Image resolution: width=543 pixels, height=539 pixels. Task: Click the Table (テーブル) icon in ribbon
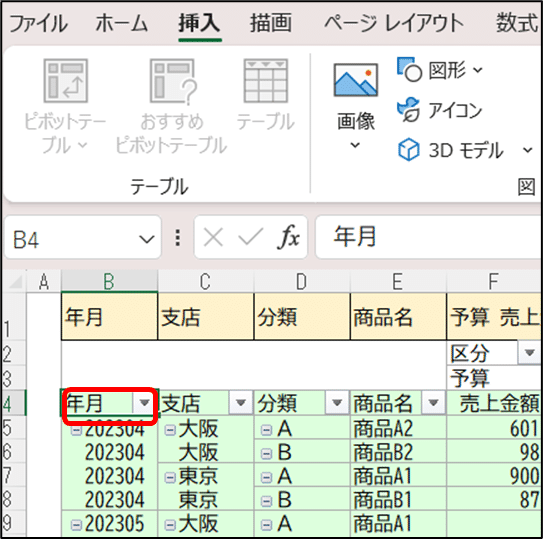click(266, 81)
